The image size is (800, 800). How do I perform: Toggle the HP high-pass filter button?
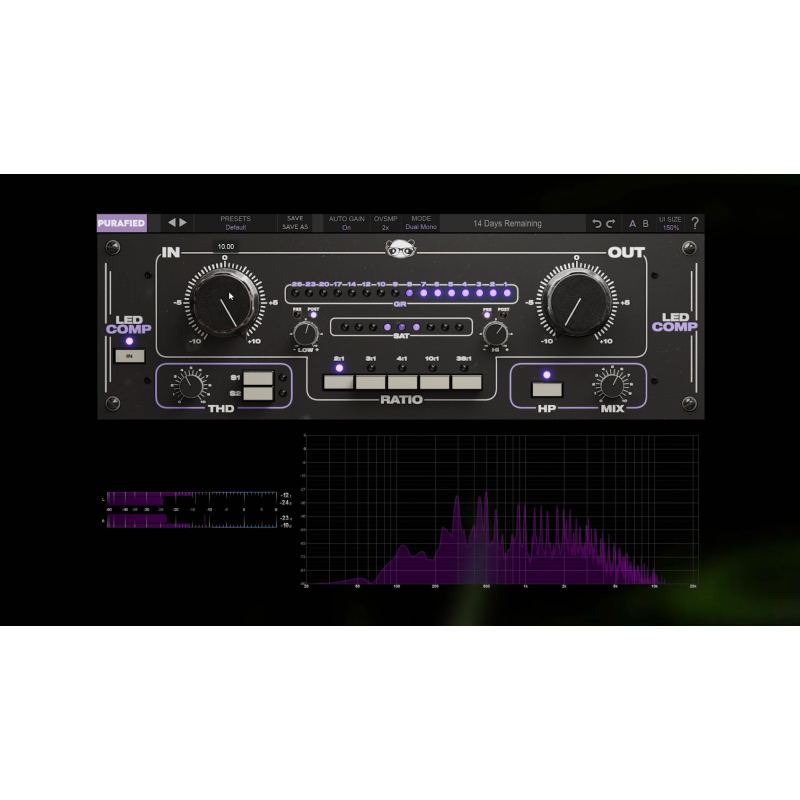pos(547,389)
